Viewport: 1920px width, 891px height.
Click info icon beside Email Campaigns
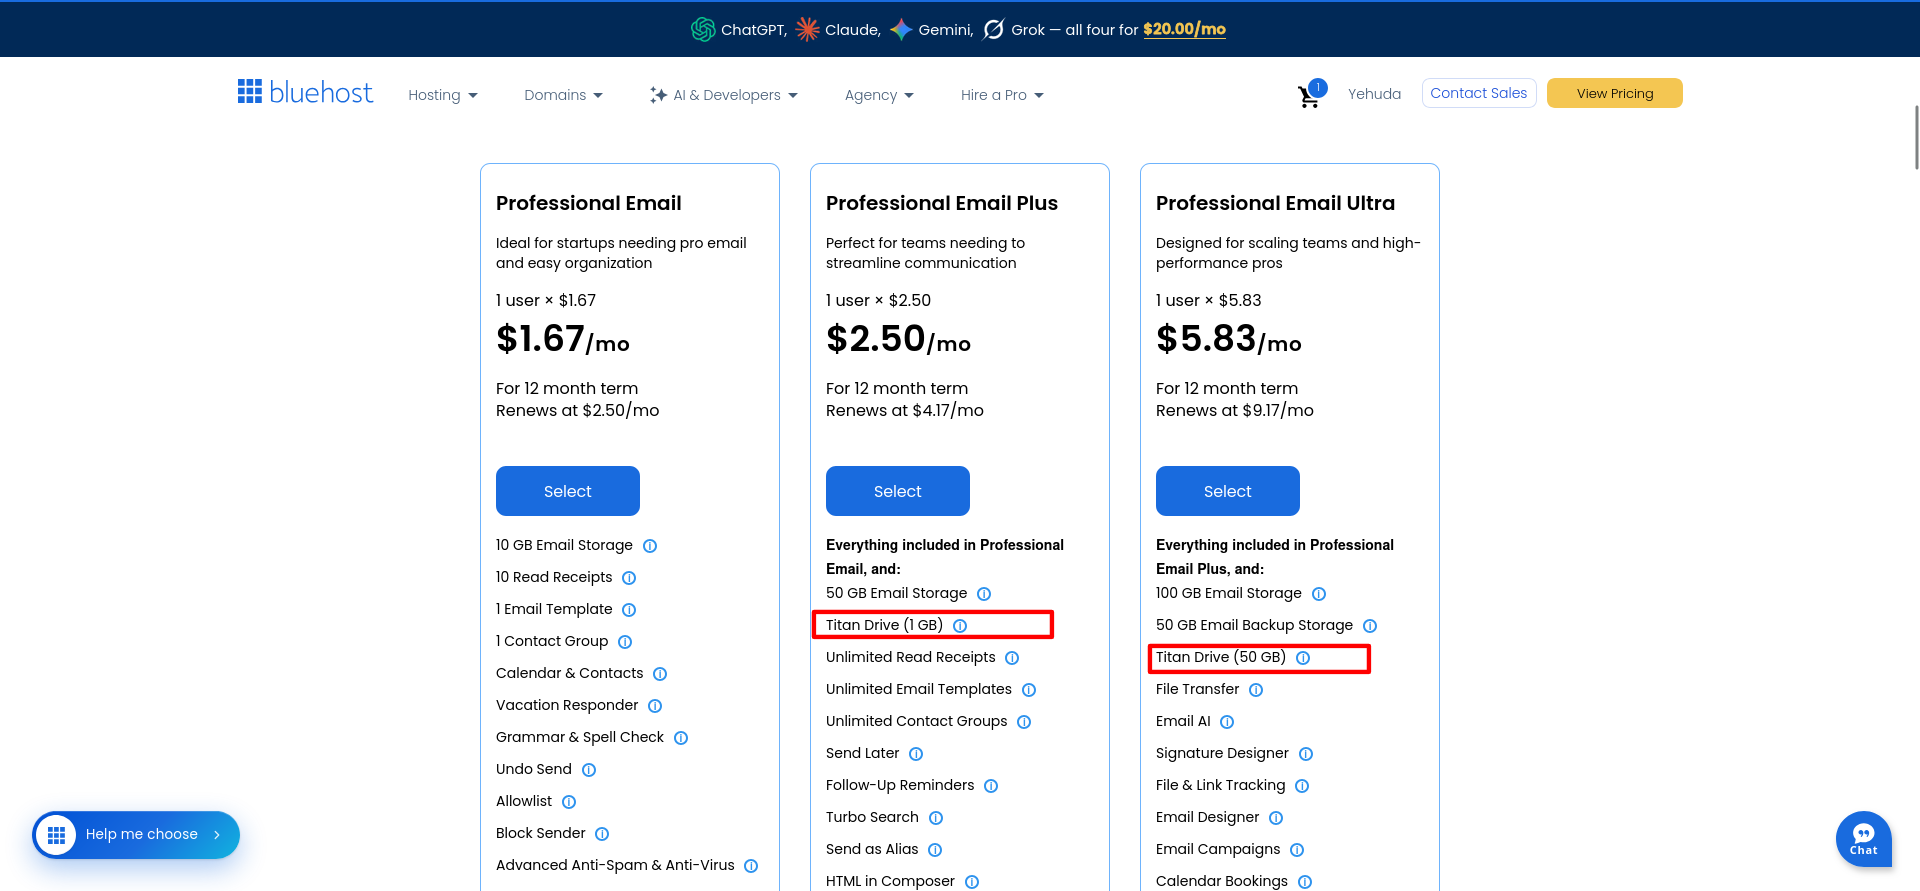click(1297, 850)
